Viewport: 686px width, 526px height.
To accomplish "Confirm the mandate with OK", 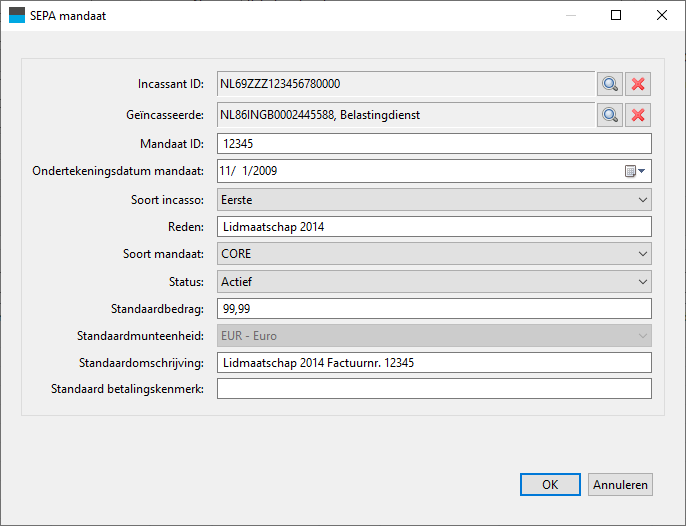I will click(550, 484).
